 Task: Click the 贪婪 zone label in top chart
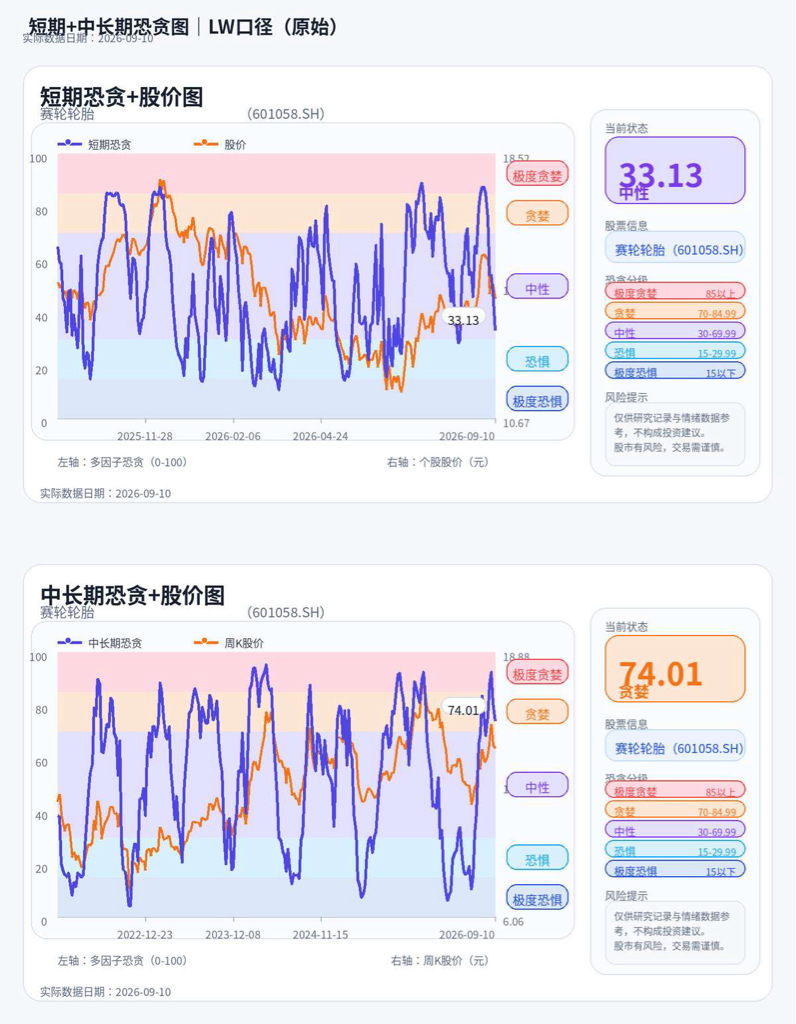537,214
